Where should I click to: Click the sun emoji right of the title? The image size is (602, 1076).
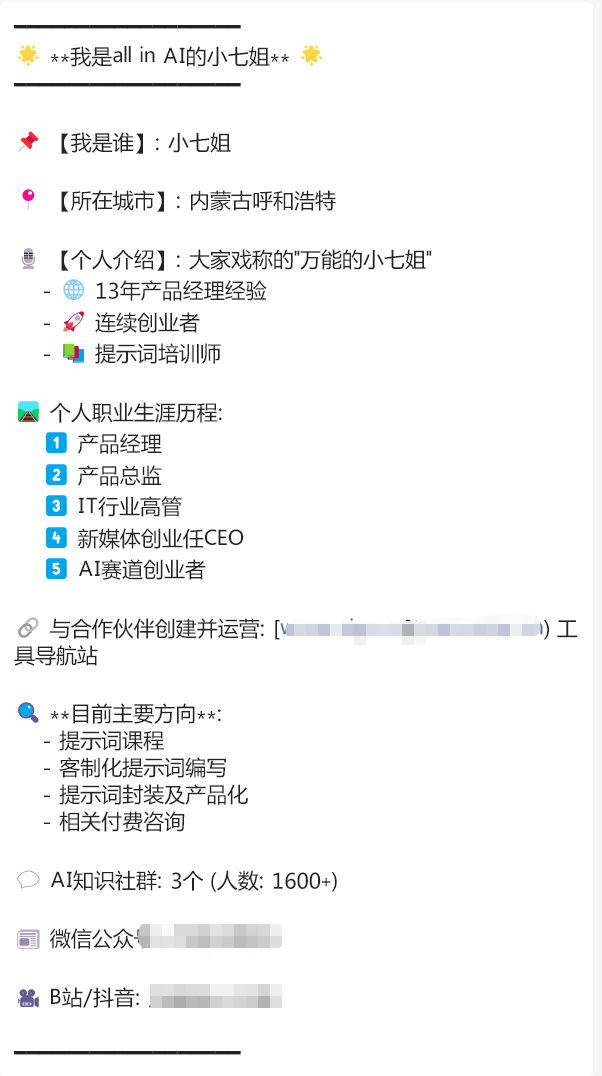[x=312, y=55]
